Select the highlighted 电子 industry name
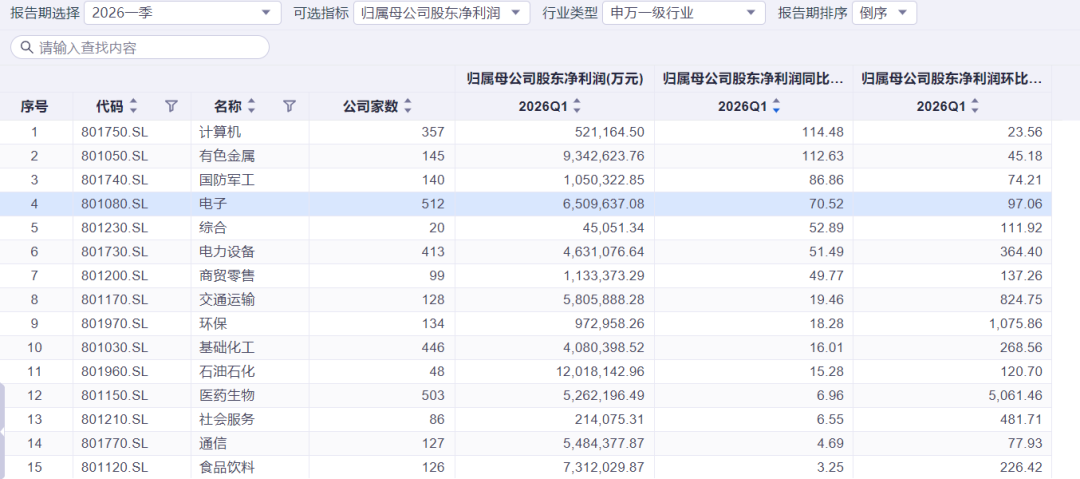Image resolution: width=1080 pixels, height=479 pixels. 213,204
